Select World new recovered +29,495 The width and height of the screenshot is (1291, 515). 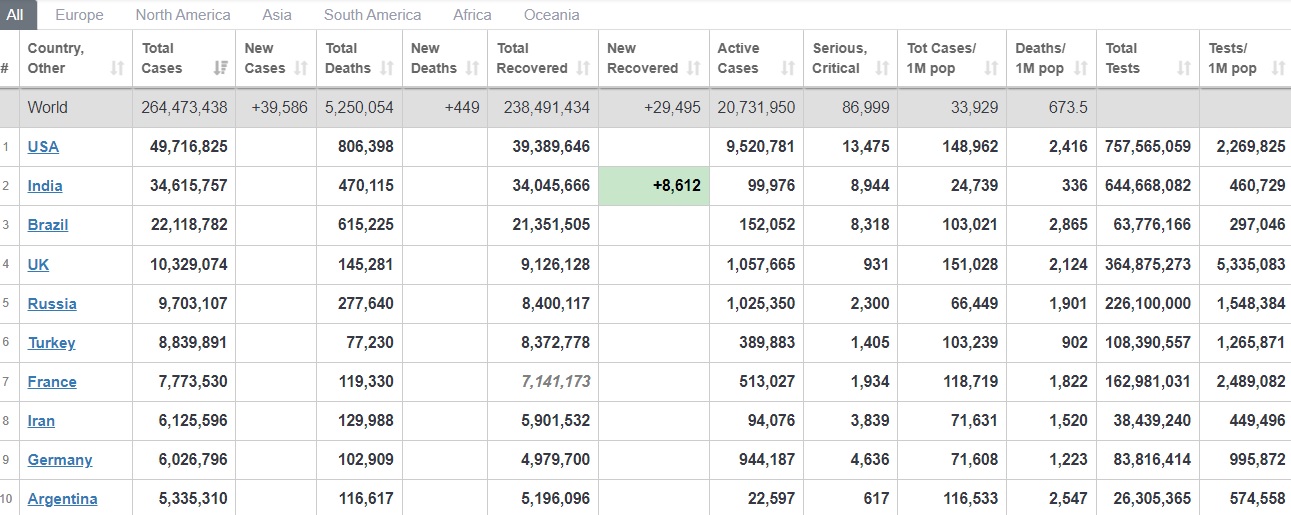click(673, 108)
